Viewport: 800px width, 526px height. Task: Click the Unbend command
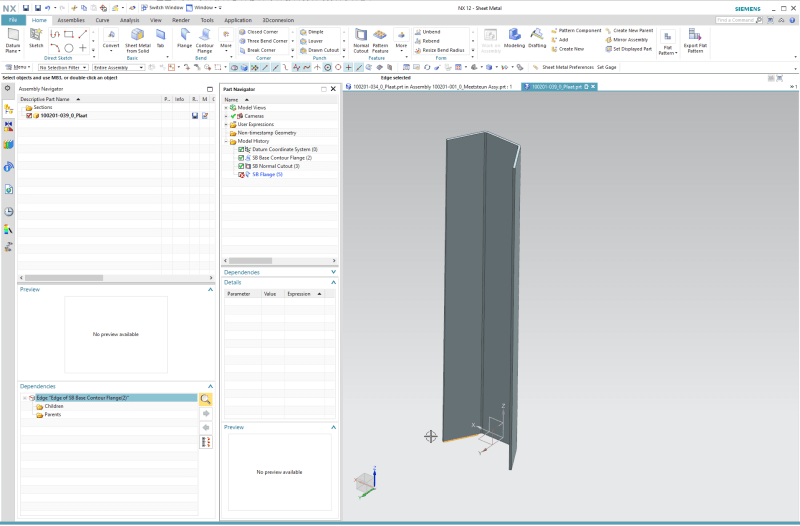click(x=428, y=32)
